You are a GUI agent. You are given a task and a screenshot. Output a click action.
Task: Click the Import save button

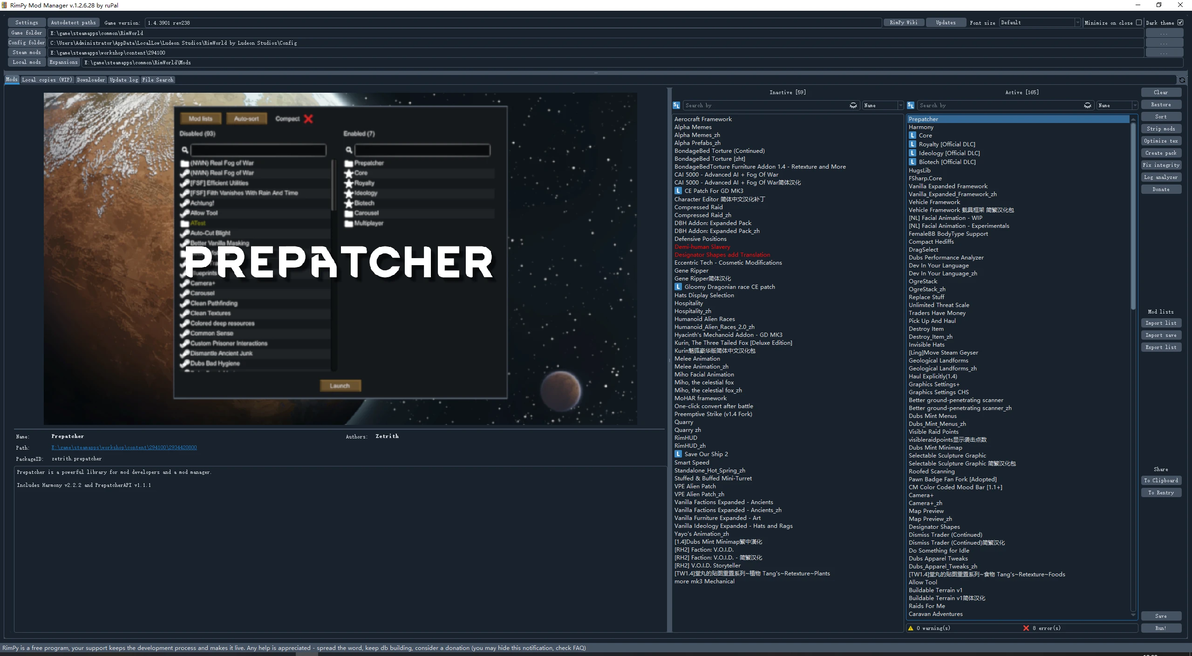click(x=1161, y=335)
